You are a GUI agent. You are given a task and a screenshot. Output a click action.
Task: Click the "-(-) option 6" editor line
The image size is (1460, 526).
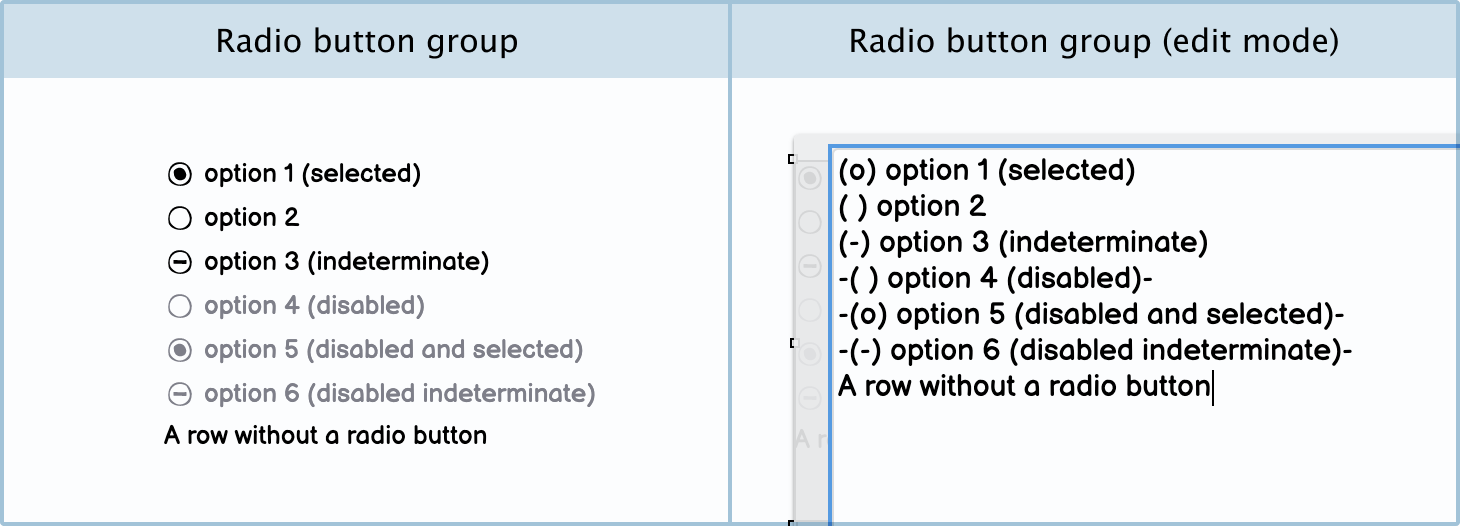1095,351
